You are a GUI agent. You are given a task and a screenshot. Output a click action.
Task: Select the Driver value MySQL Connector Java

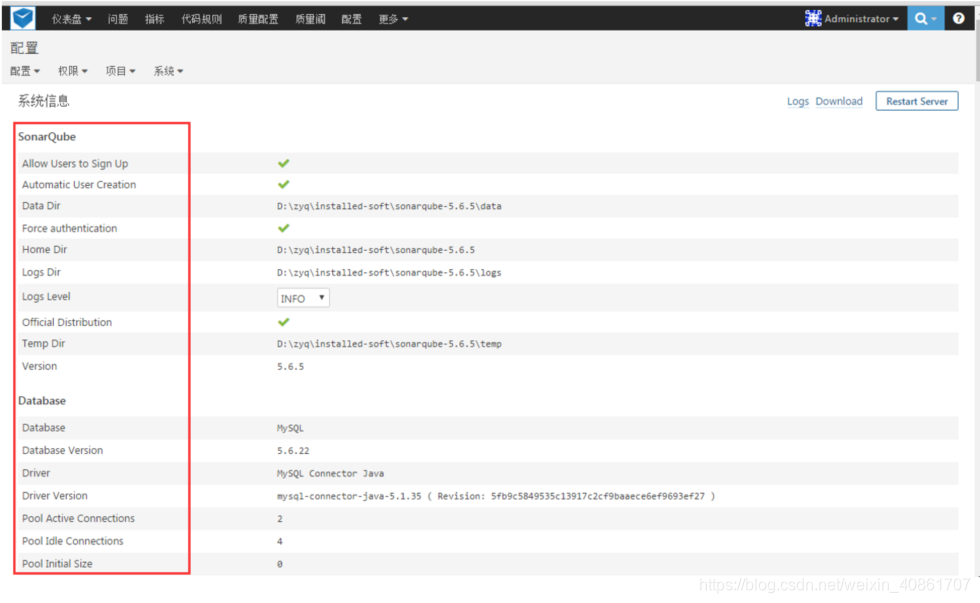pyautogui.click(x=330, y=473)
